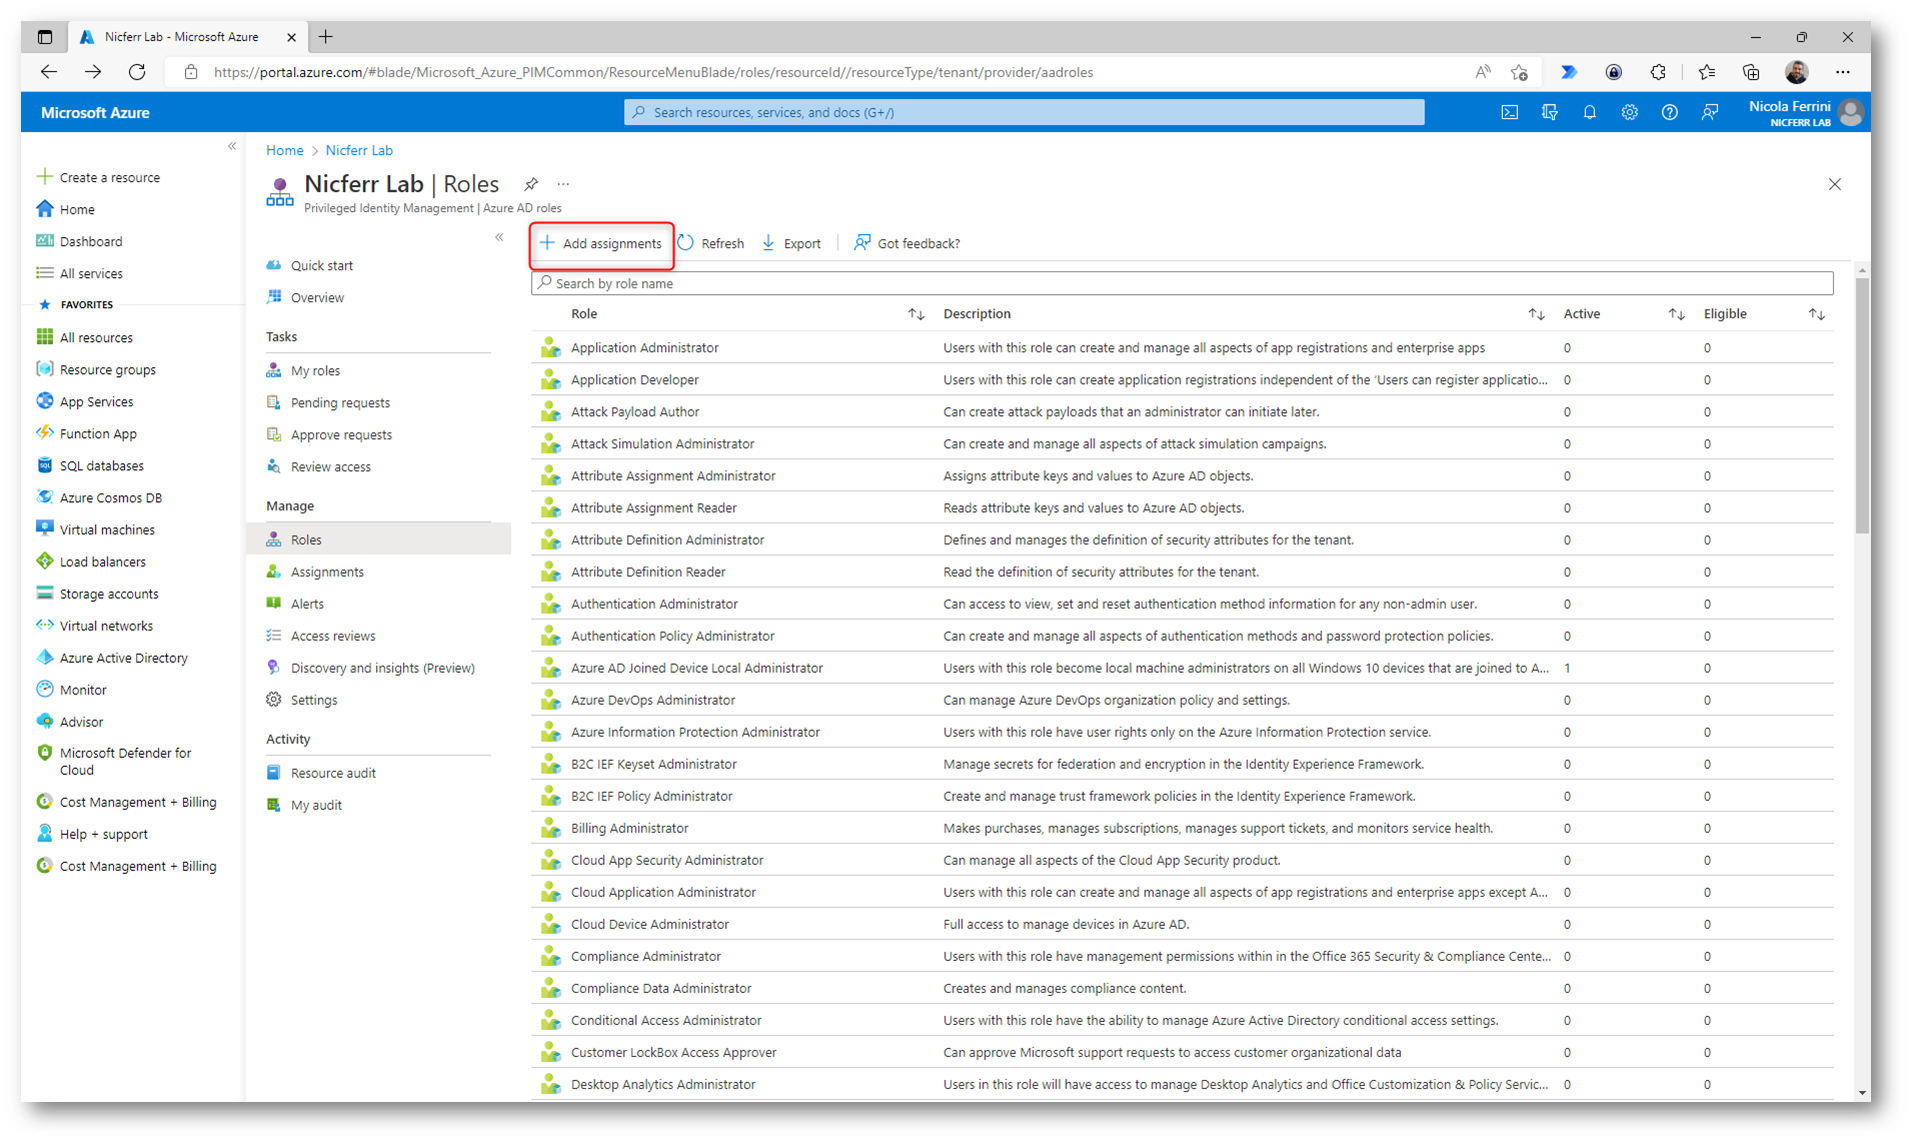1913x1144 pixels.
Task: Open Billing Administrator role row
Action: (x=1182, y=828)
